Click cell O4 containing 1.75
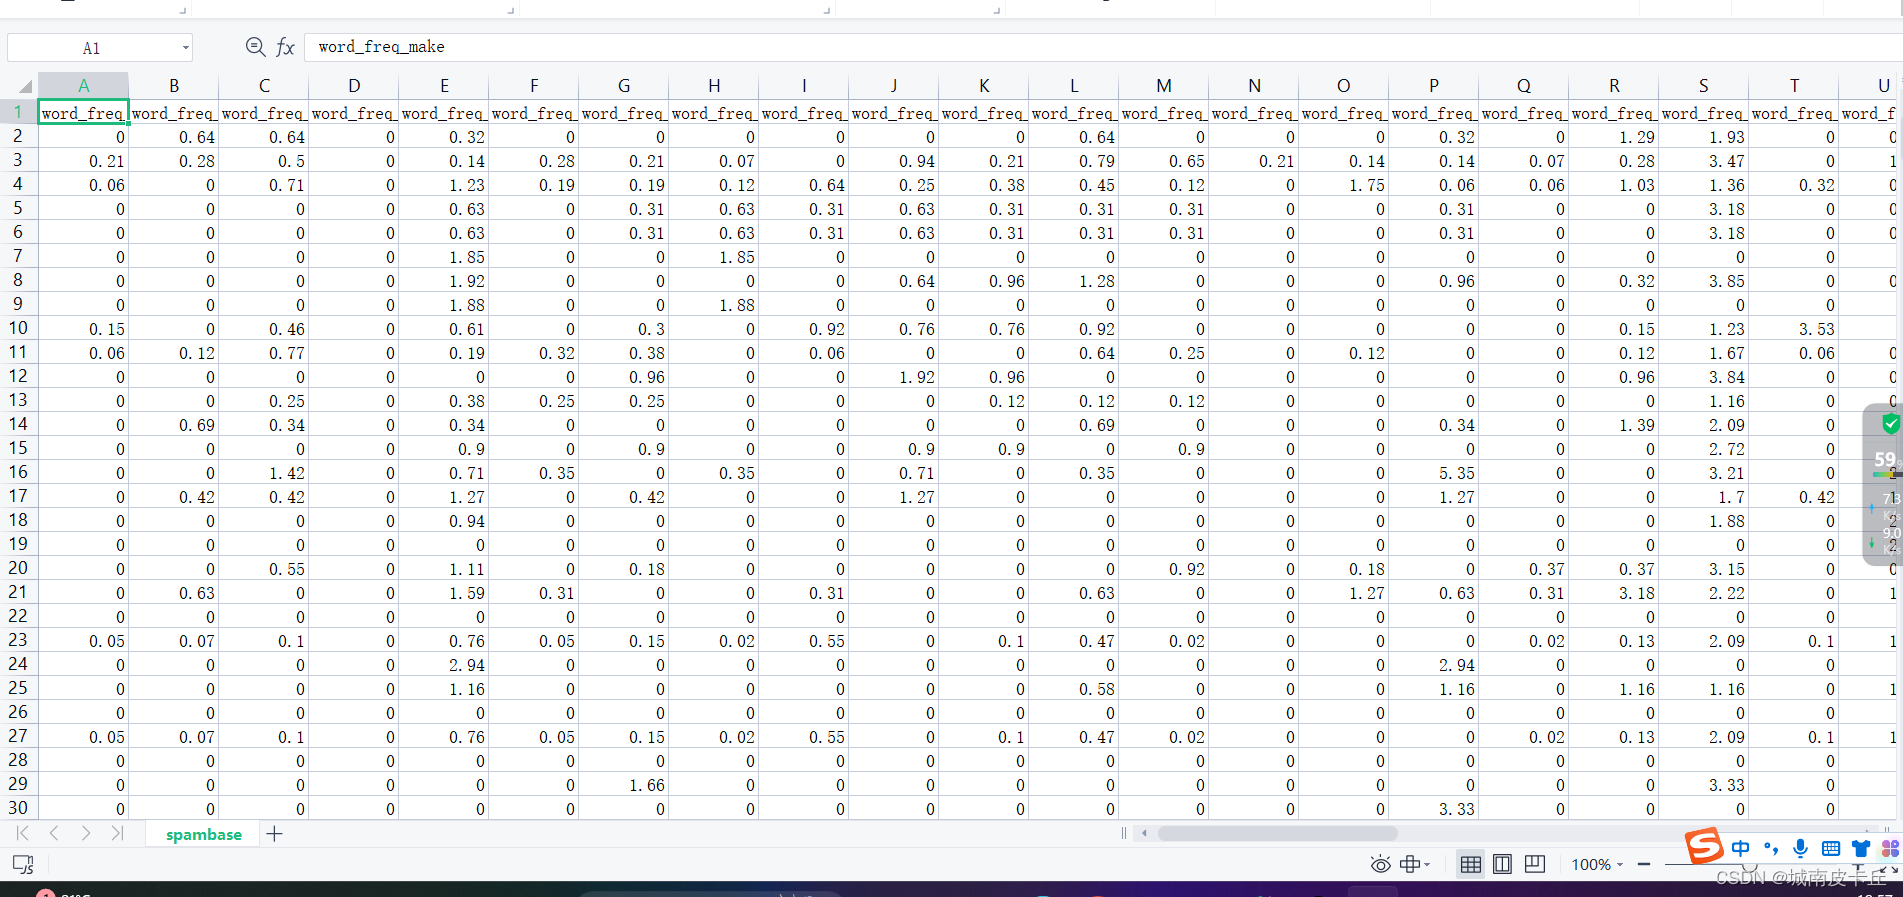 pos(1344,185)
